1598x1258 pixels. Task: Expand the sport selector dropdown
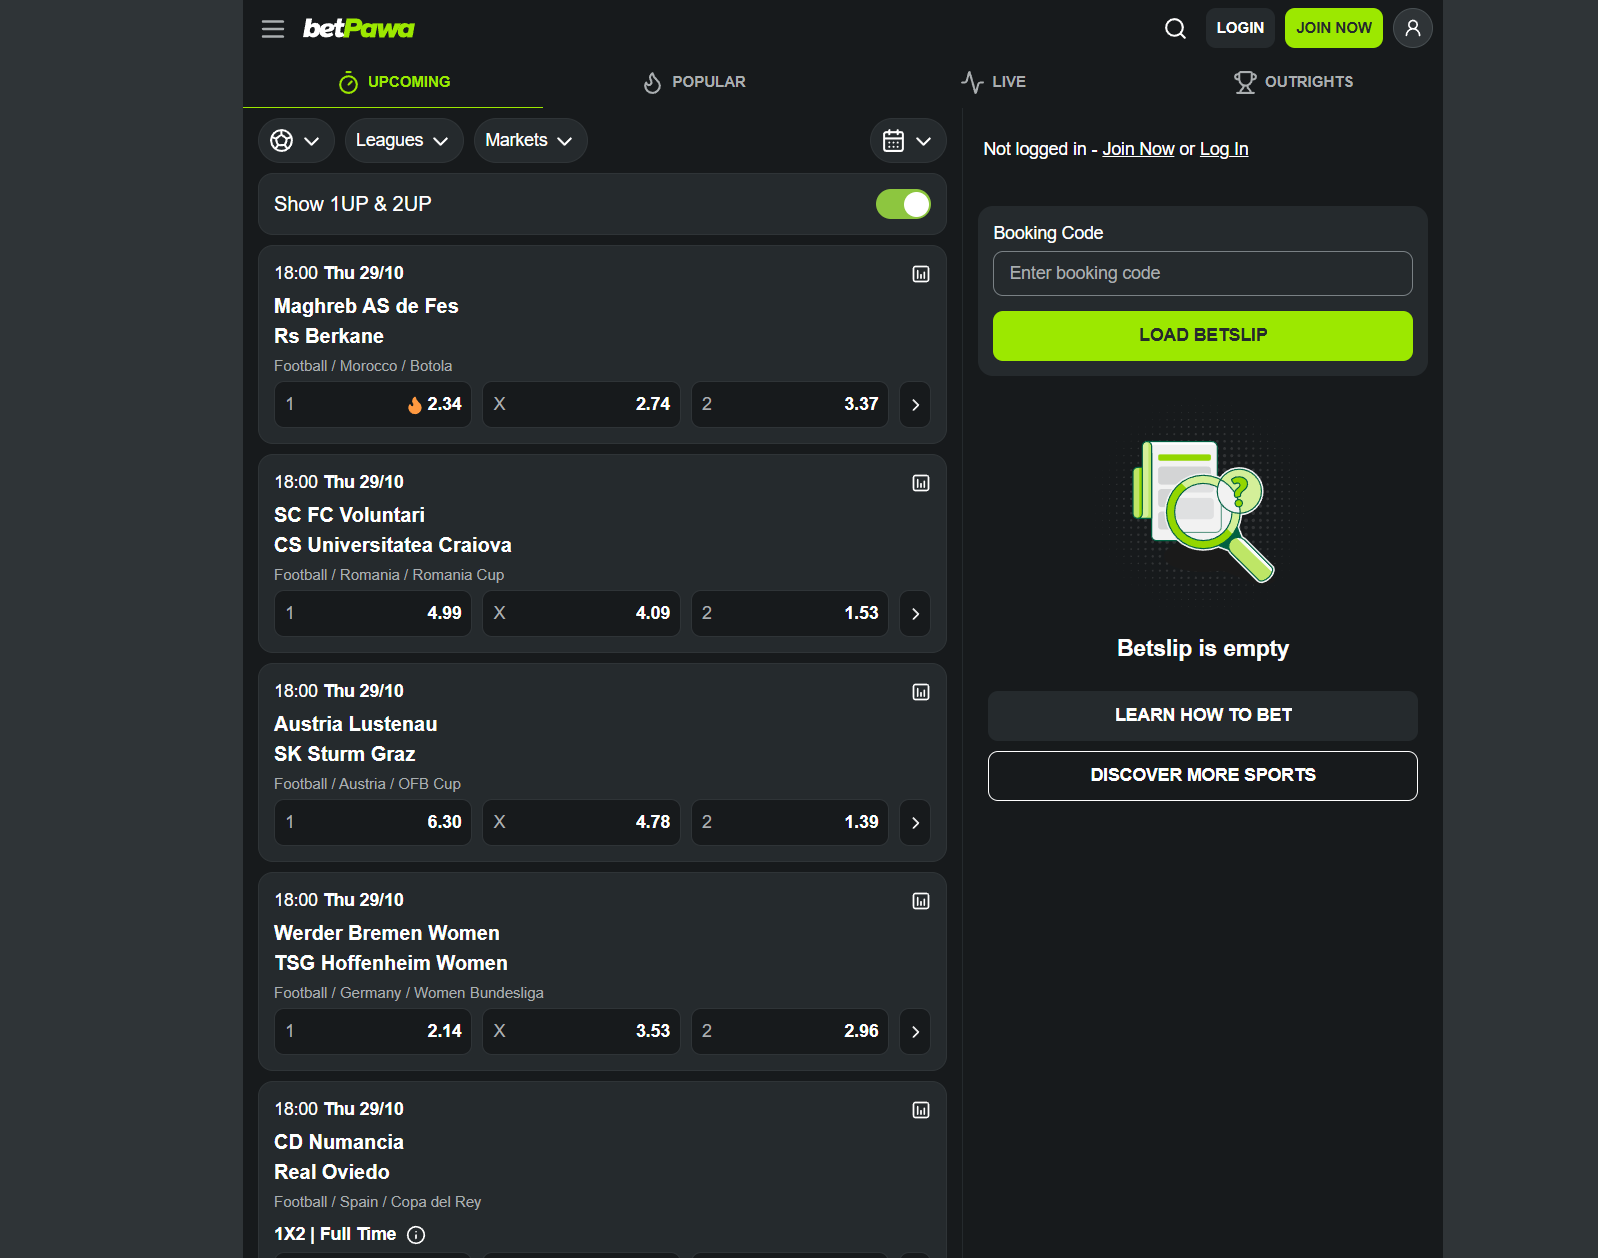(x=295, y=141)
